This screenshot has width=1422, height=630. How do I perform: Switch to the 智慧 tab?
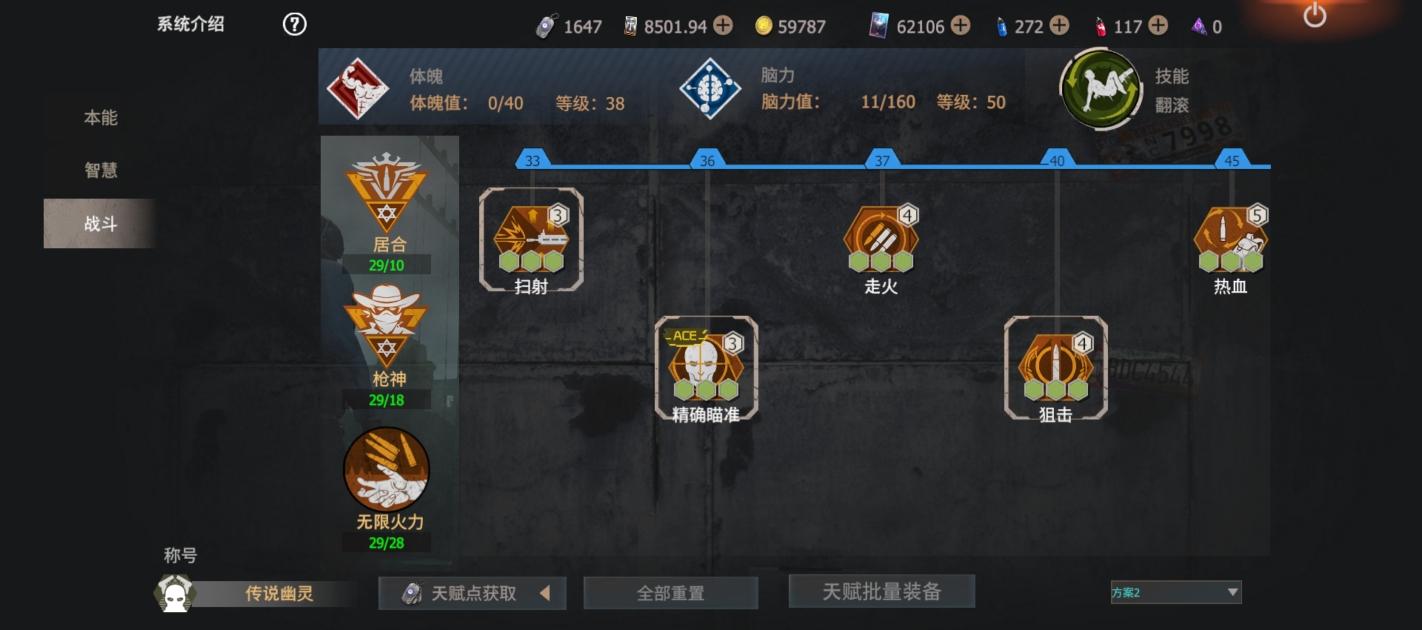tap(100, 170)
